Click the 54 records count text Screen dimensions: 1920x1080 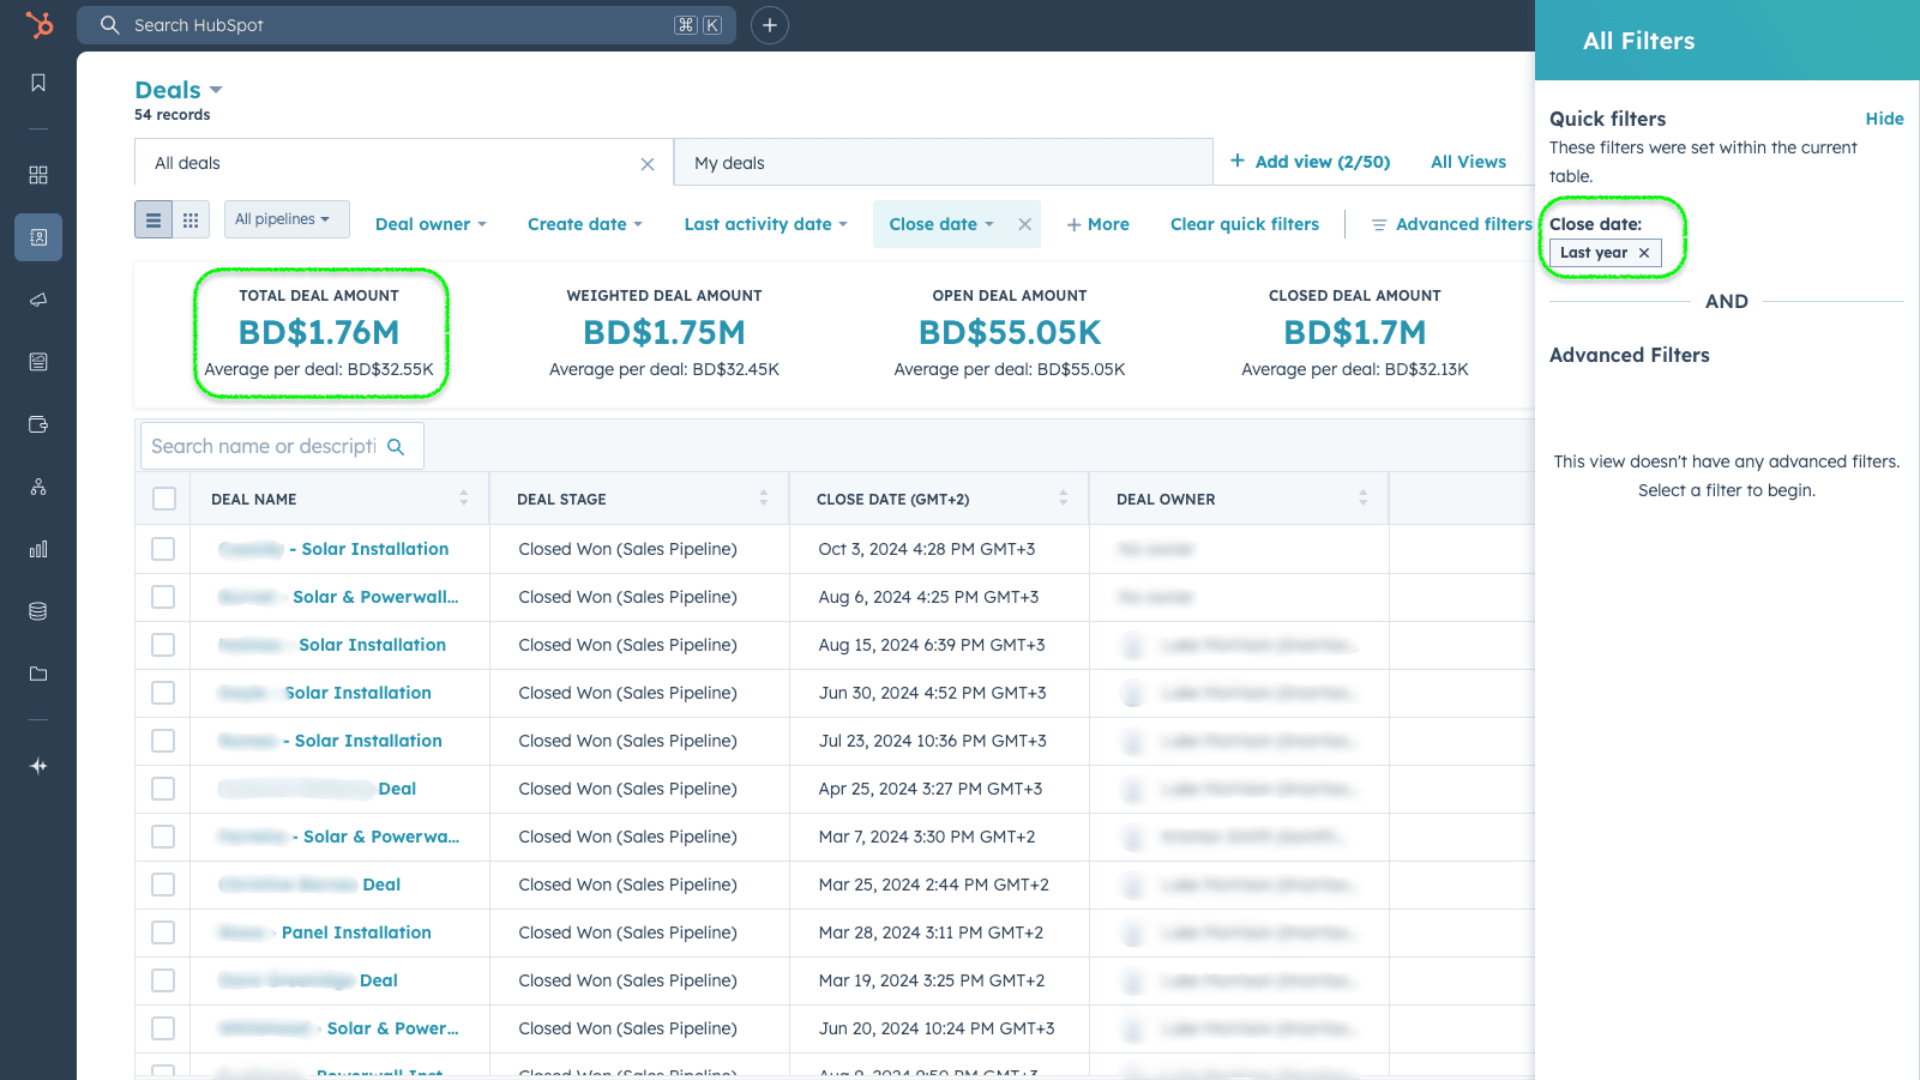tap(172, 115)
